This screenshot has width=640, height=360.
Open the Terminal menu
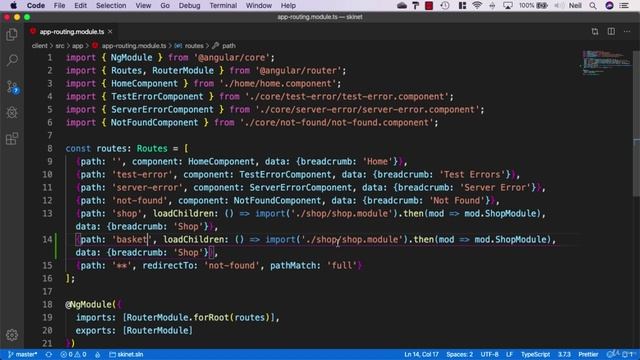[223, 5]
